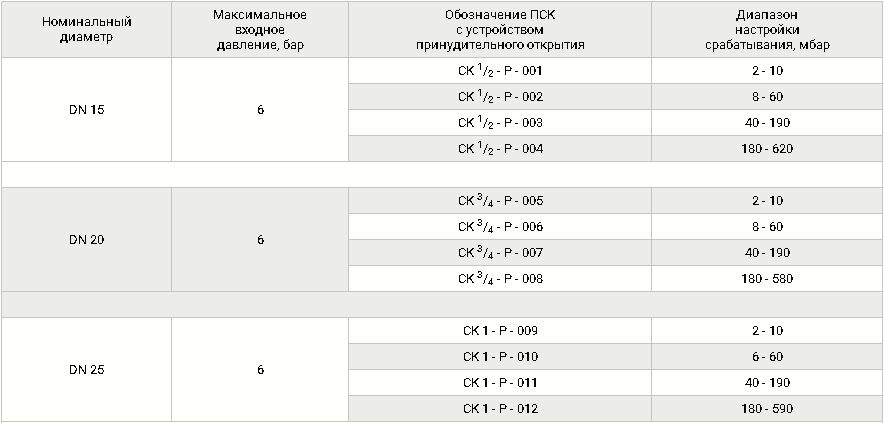Viewport: 884px width, 423px height.
Task: Click the 180 - 620 range value
Action: pyautogui.click(x=767, y=149)
